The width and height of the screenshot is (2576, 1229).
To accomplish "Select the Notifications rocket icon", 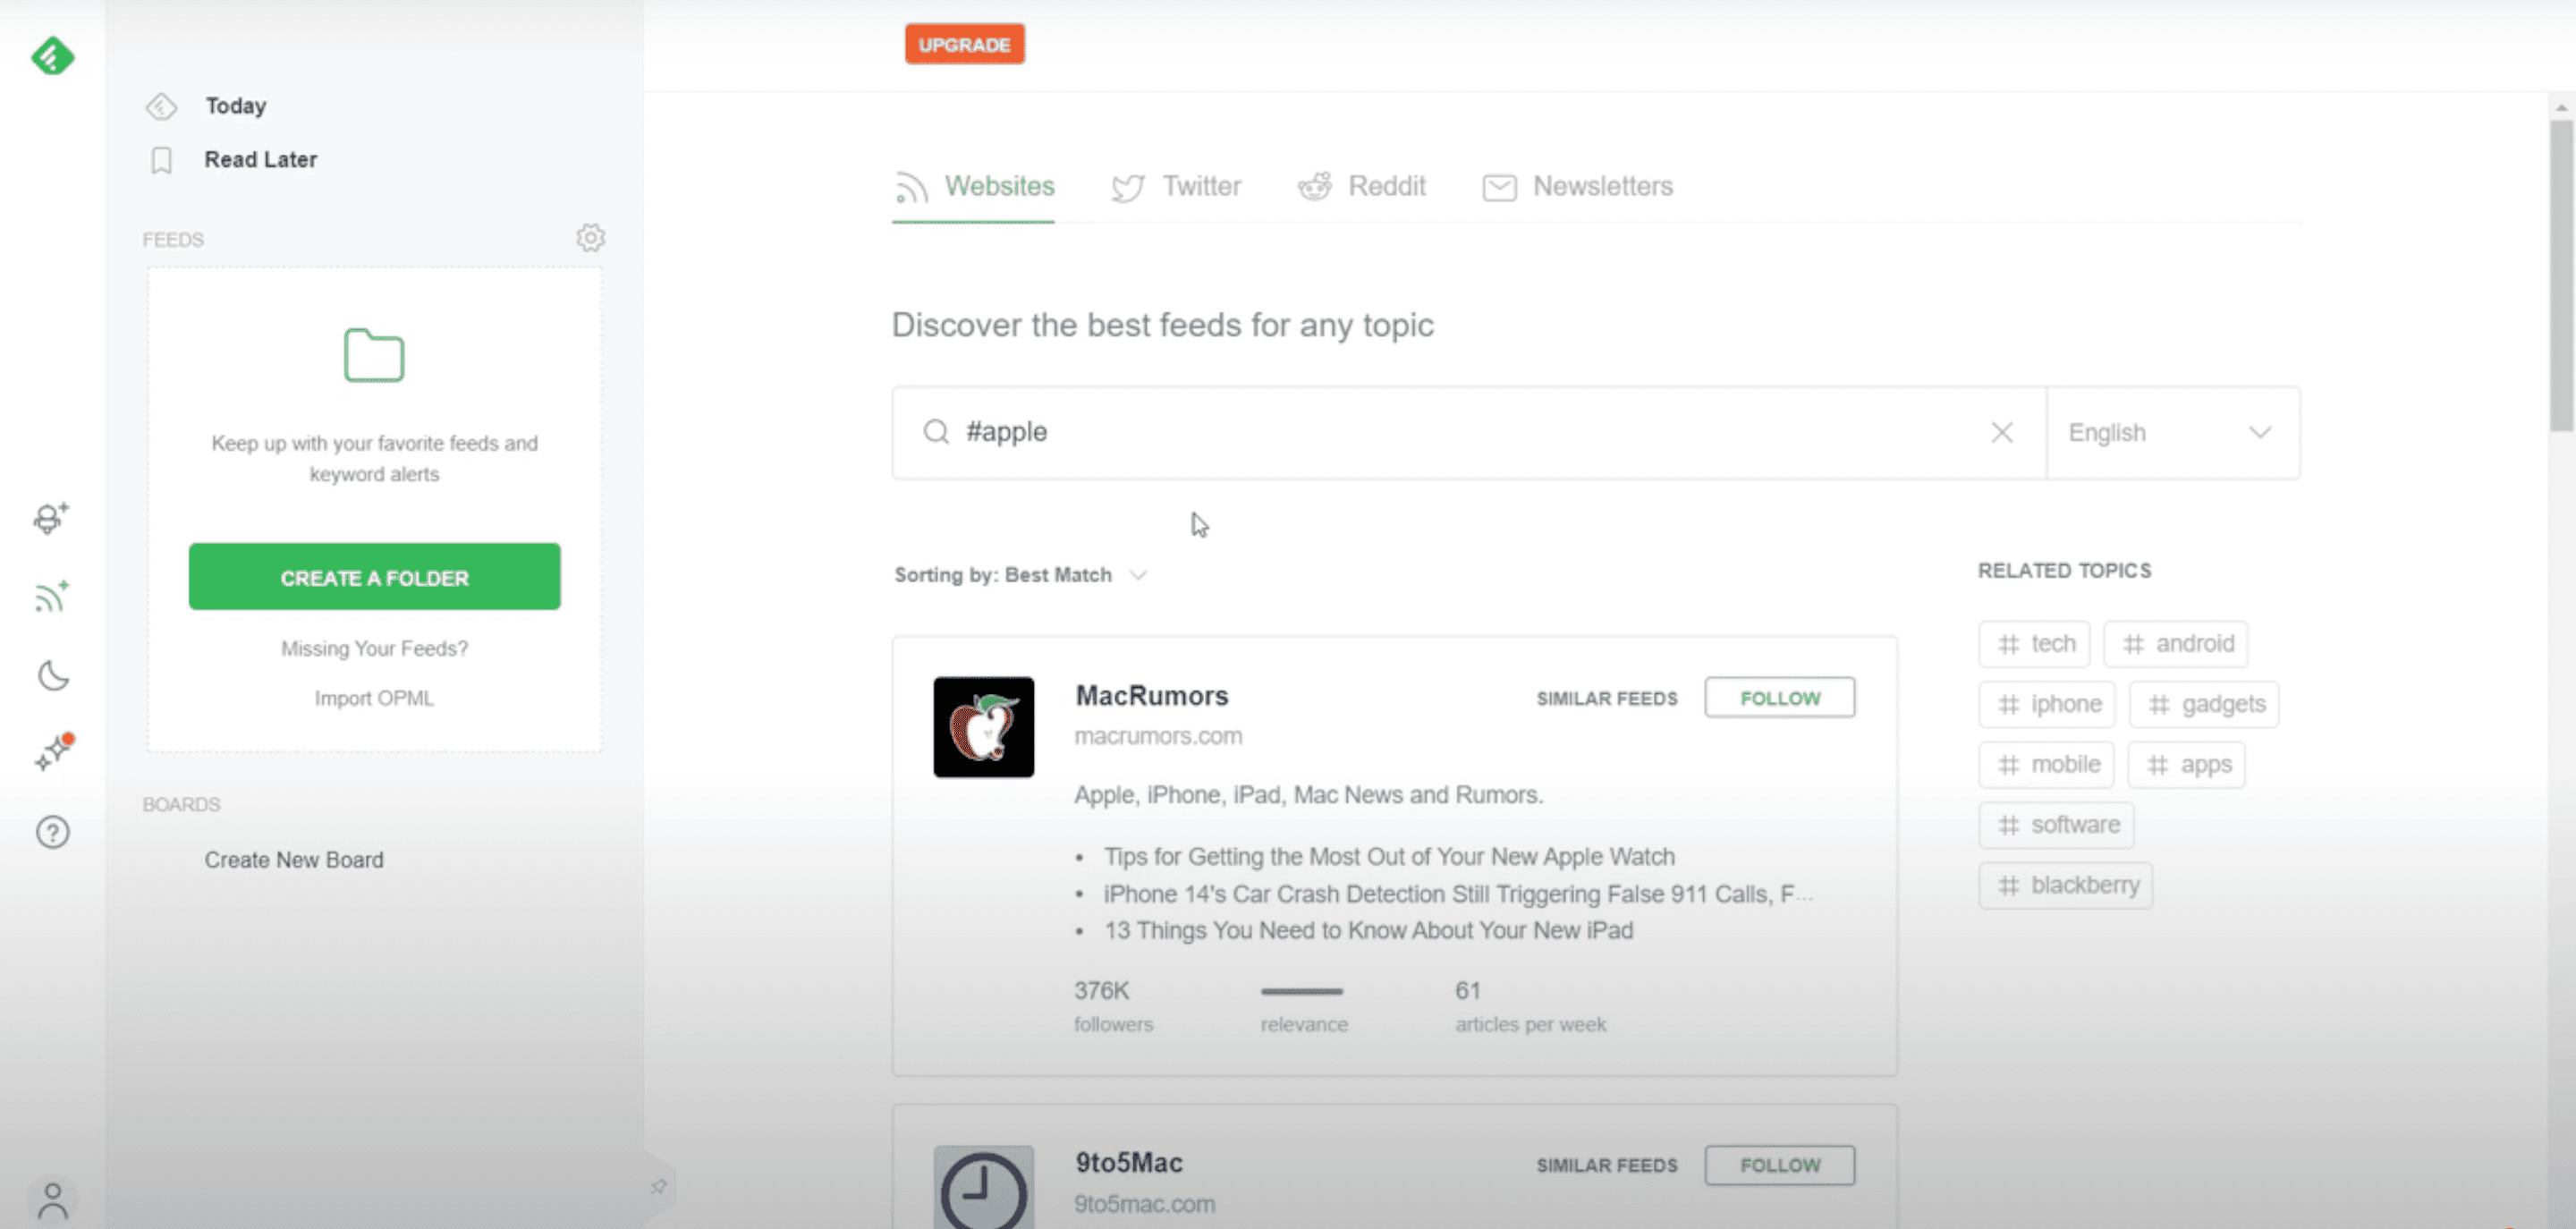I will (x=55, y=752).
